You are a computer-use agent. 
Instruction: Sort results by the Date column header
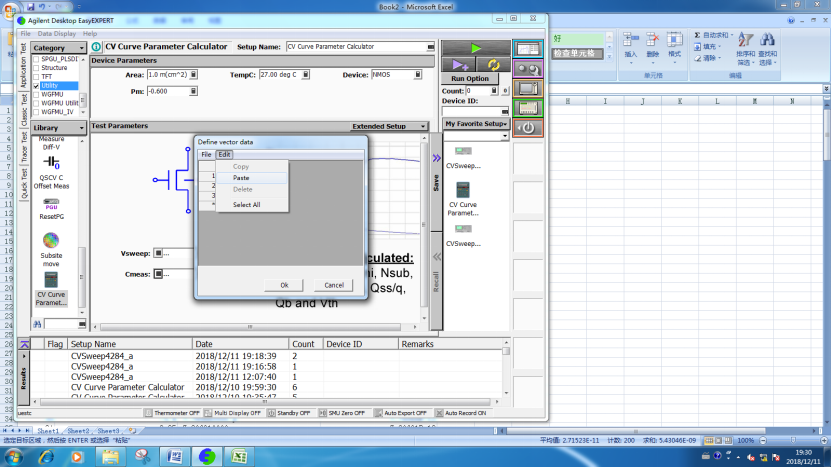[241, 344]
